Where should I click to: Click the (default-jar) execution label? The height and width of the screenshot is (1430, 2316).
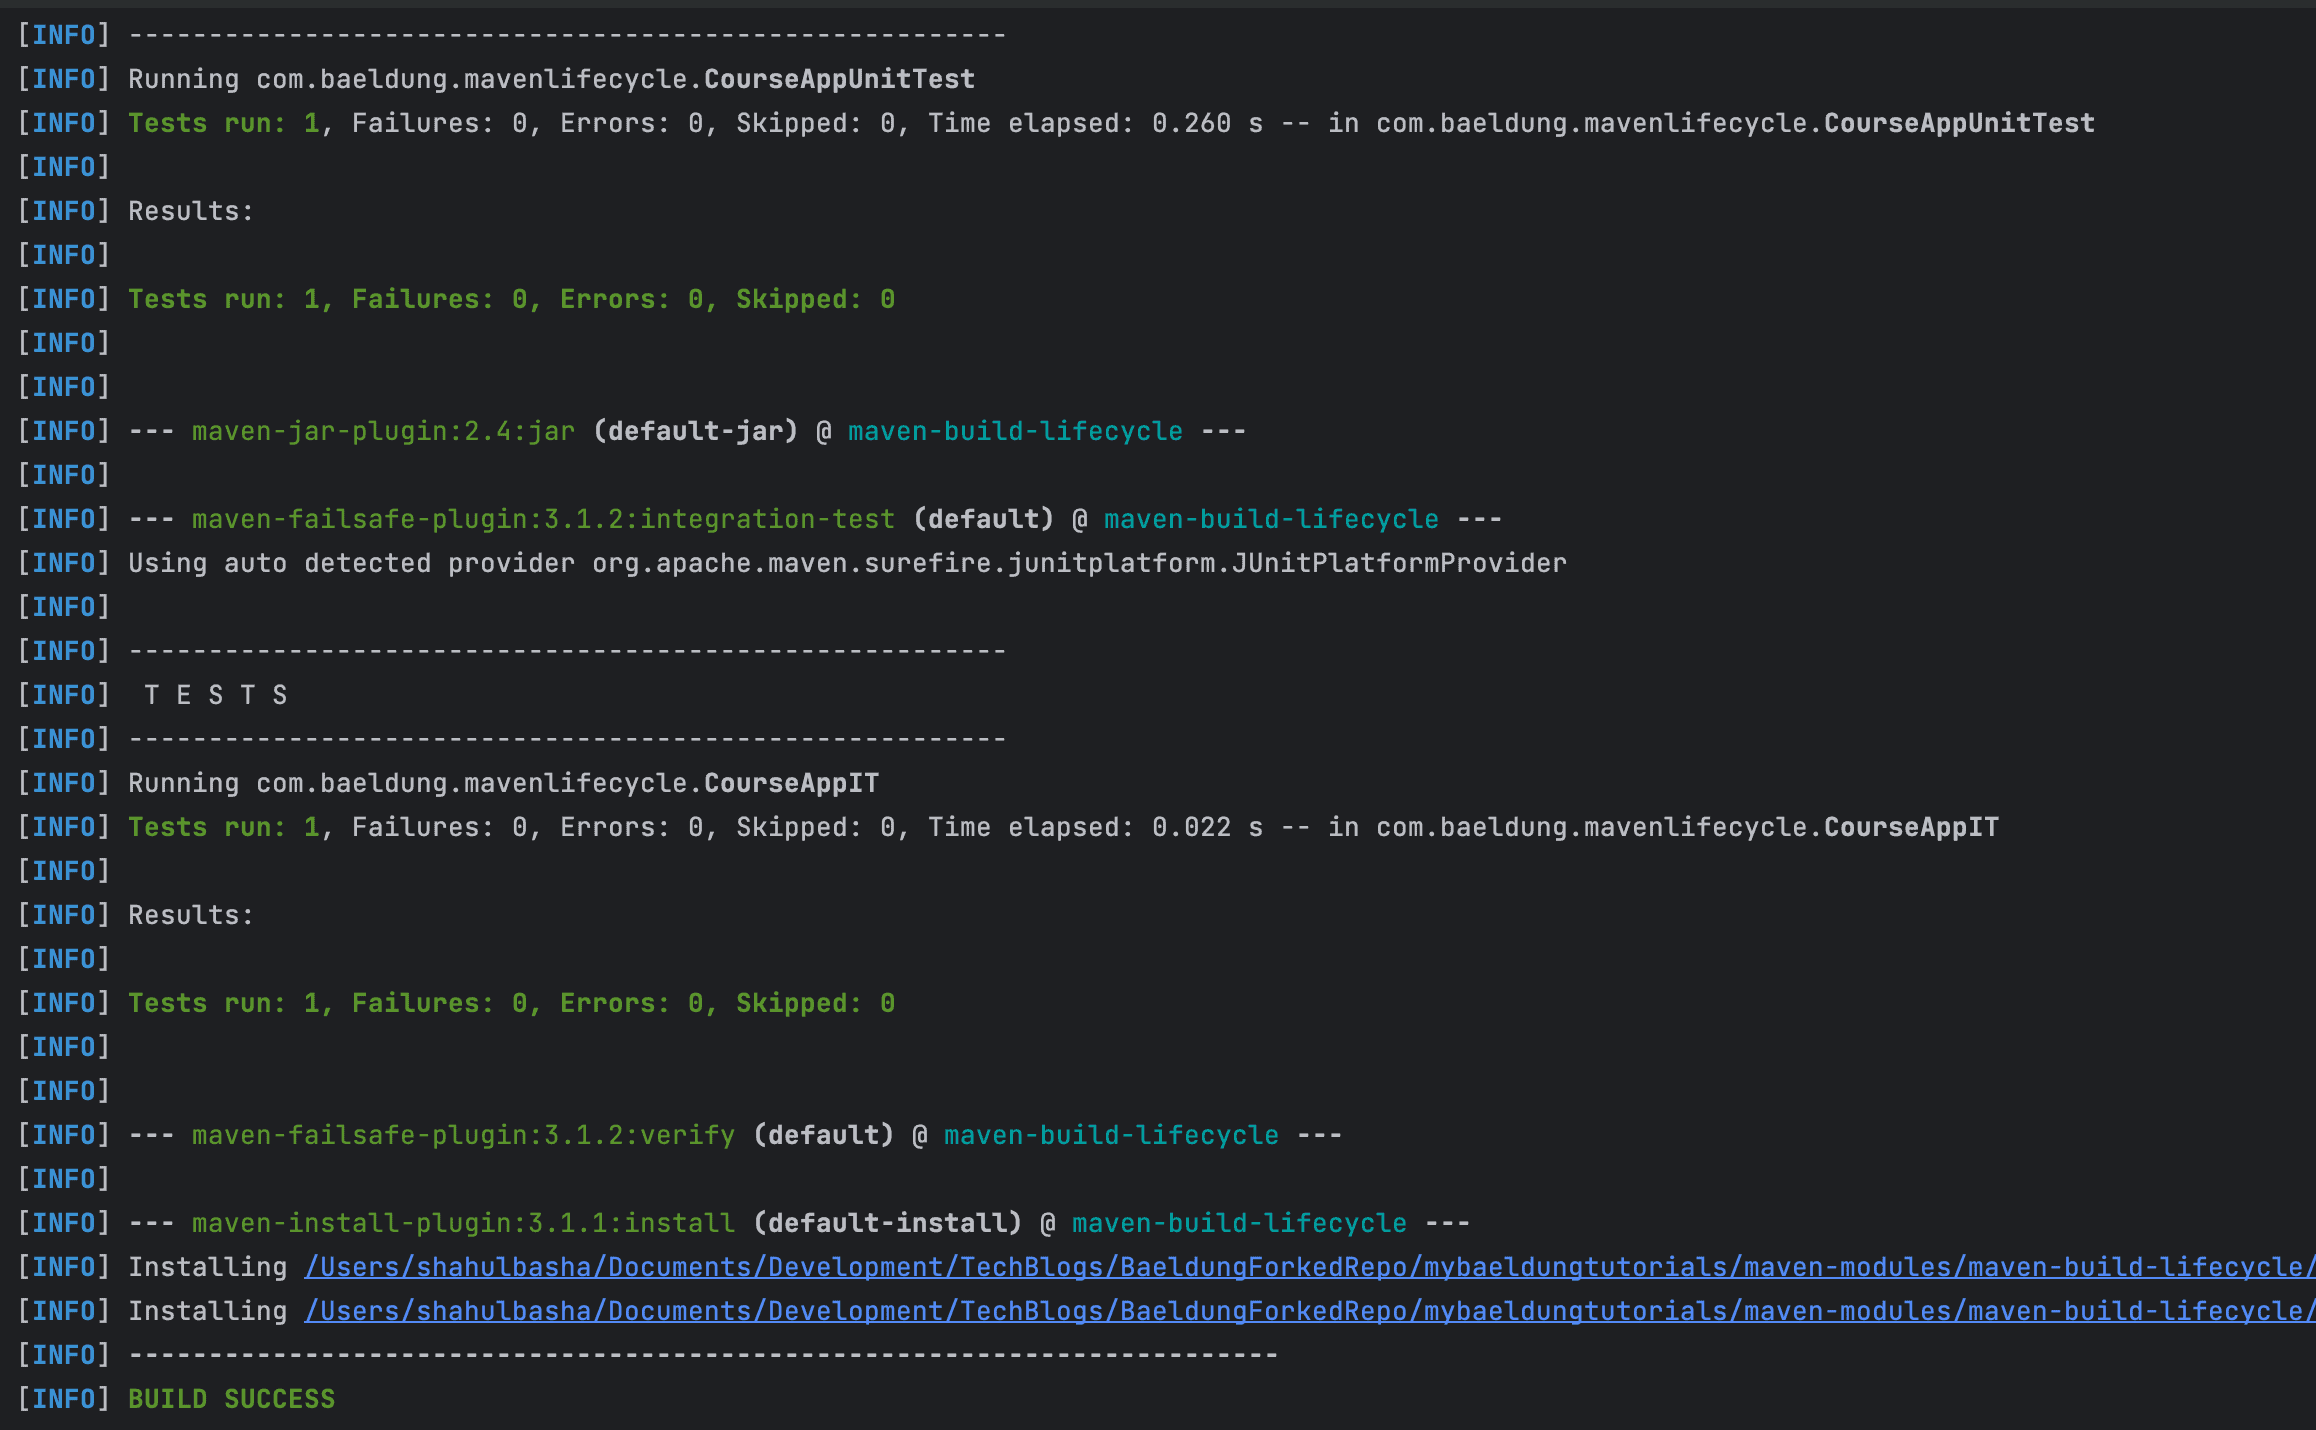[695, 431]
